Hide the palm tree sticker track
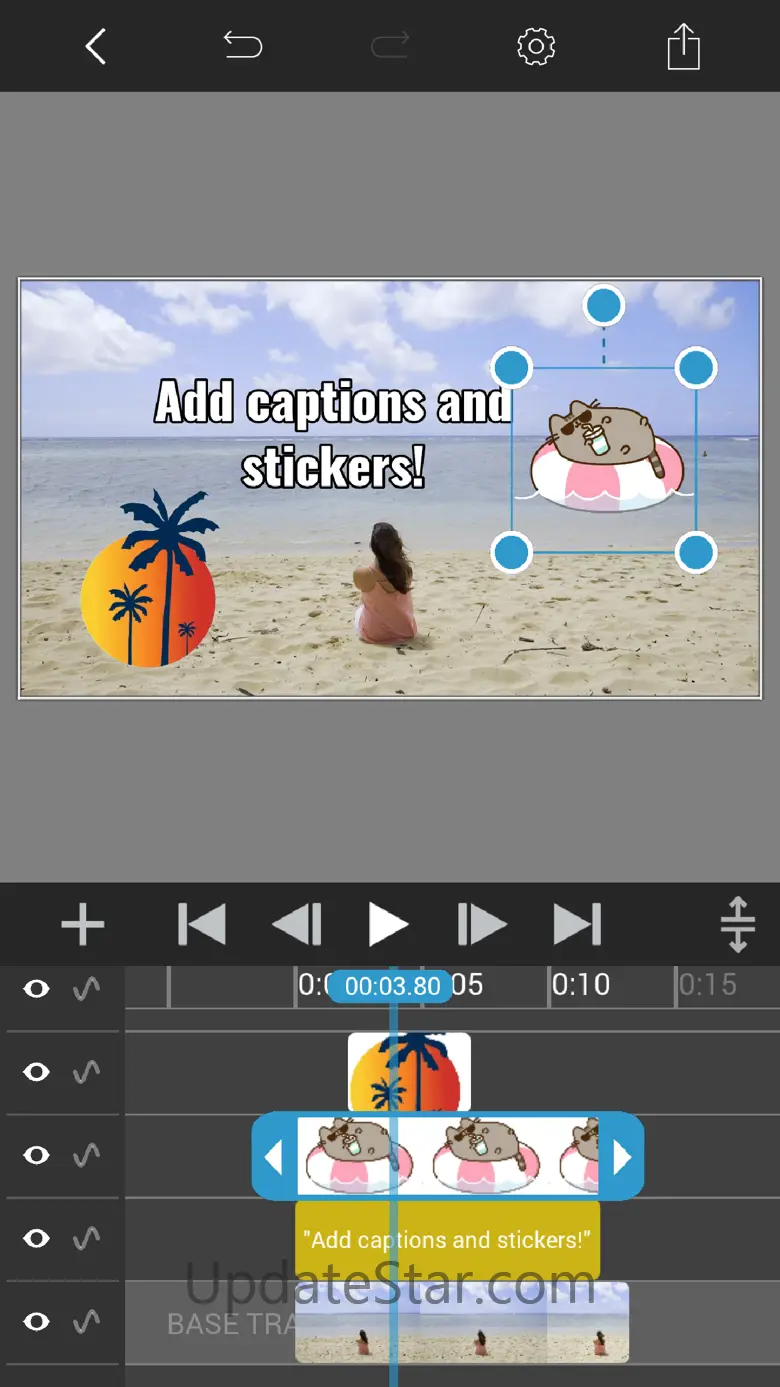 coord(37,1072)
